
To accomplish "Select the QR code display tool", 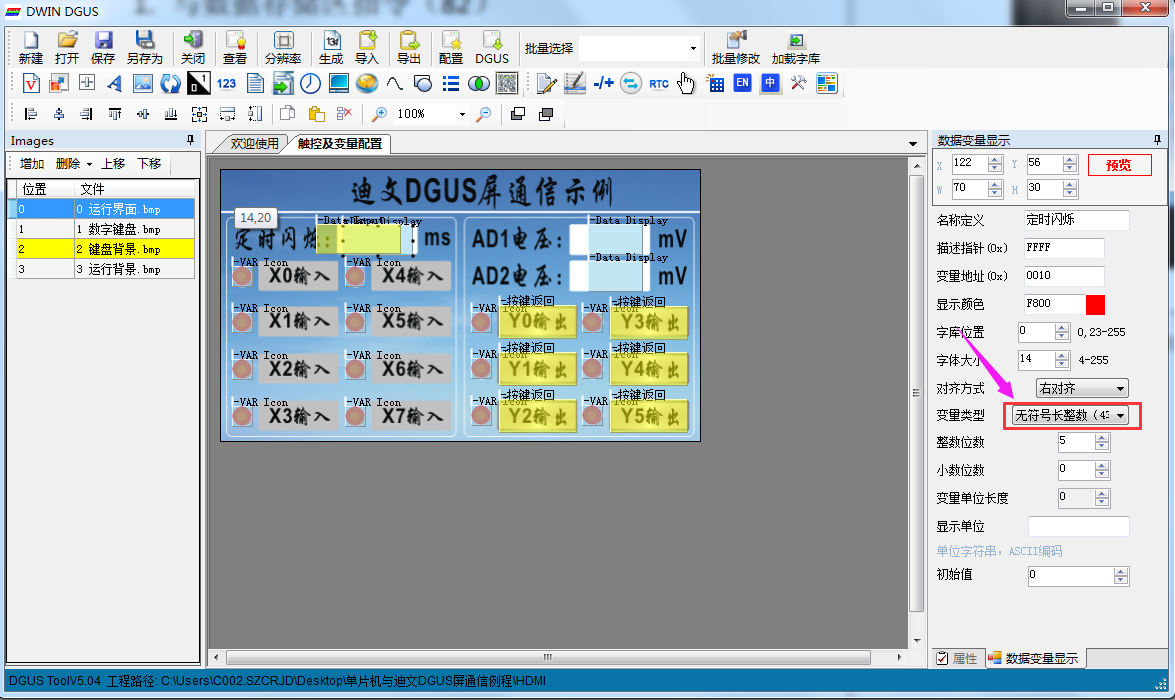I will pos(507,83).
